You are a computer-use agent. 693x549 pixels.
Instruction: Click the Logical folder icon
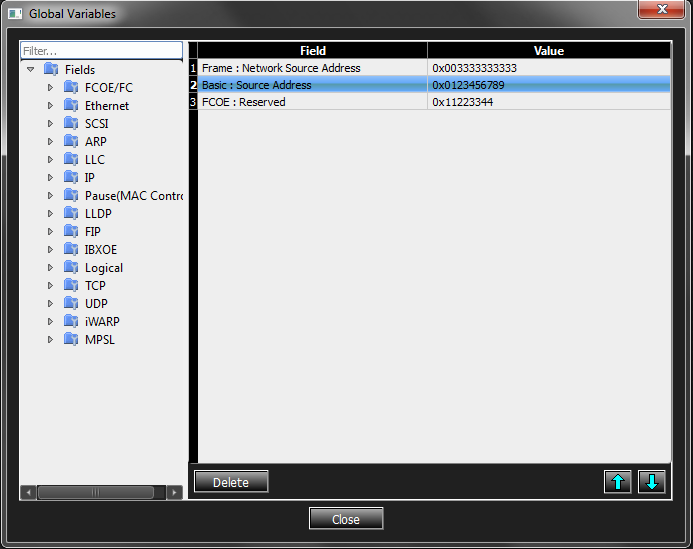click(71, 267)
